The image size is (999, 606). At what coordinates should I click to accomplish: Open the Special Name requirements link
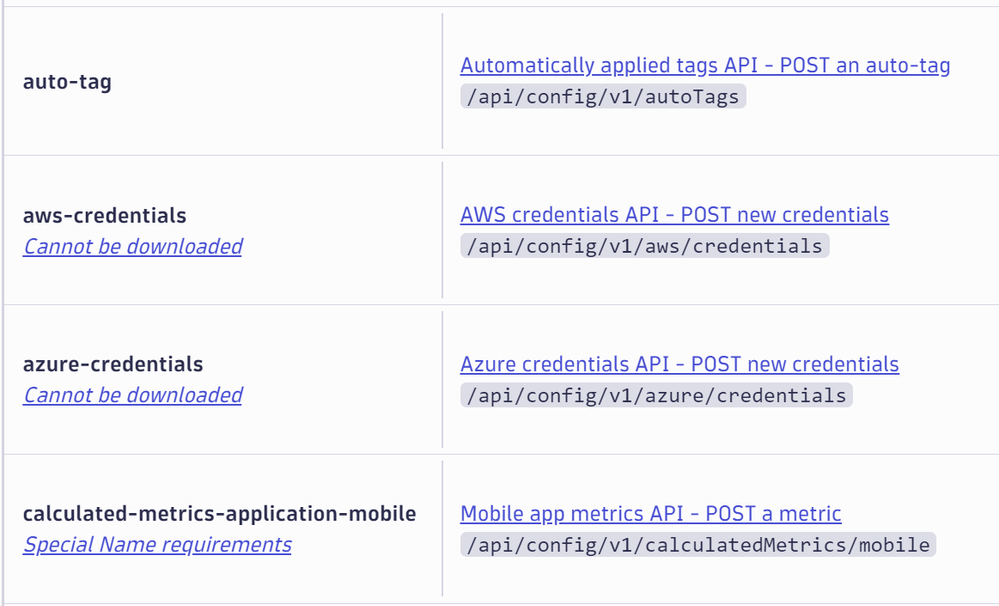coord(157,545)
